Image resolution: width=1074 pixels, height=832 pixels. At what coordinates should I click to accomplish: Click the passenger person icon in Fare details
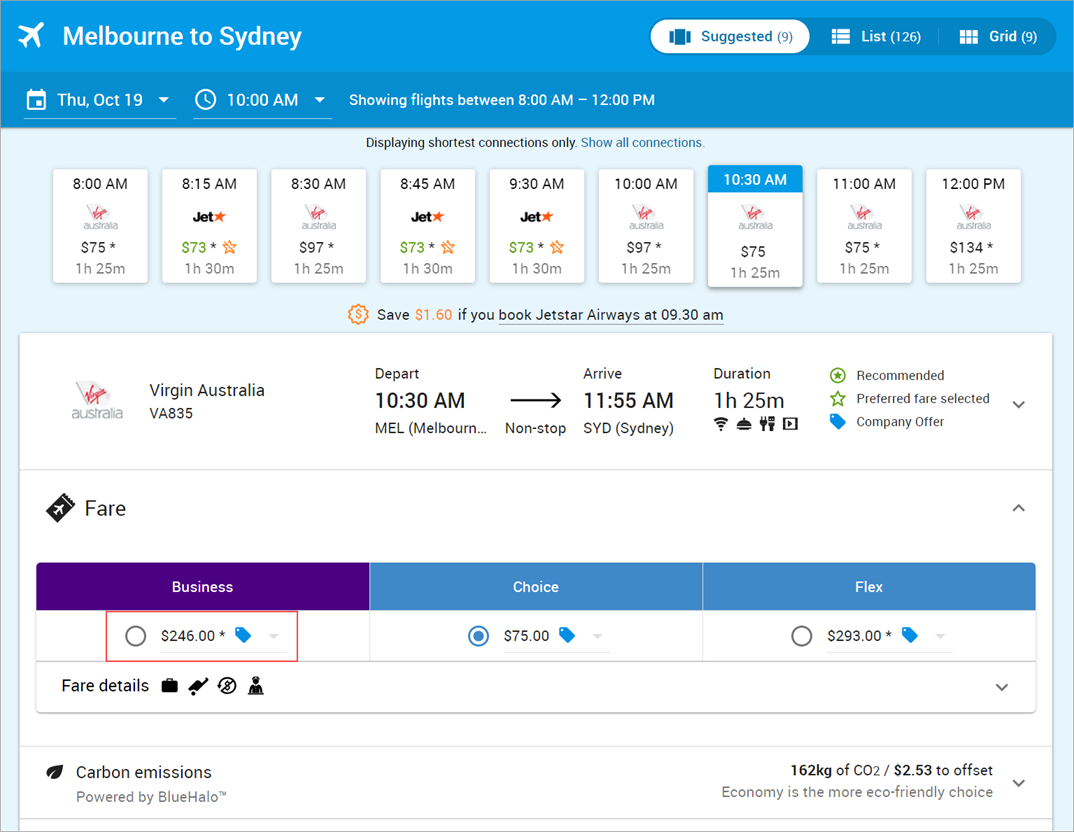coord(256,685)
